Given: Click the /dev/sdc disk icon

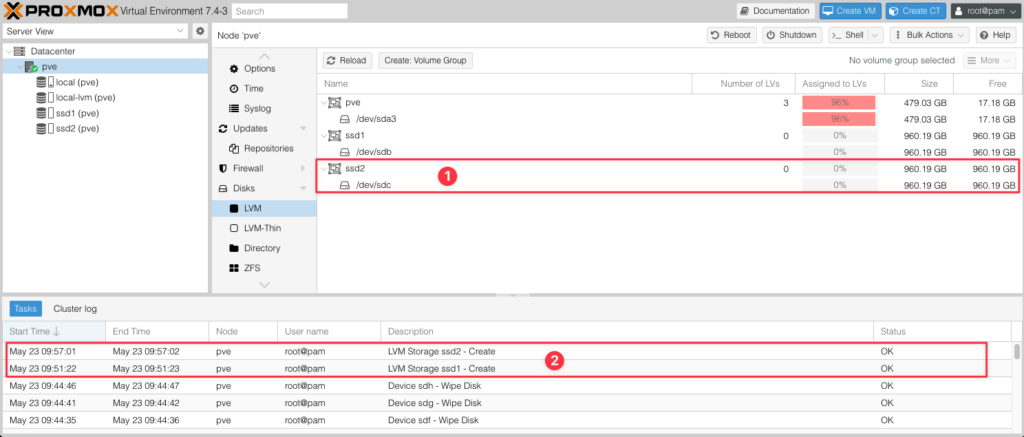Looking at the screenshot, I should click(345, 186).
